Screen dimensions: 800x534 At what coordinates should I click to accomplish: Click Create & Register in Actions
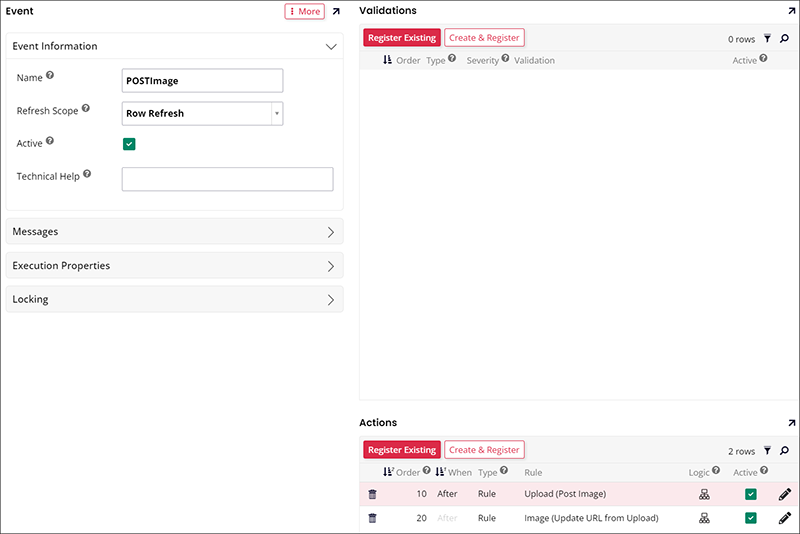(x=484, y=450)
